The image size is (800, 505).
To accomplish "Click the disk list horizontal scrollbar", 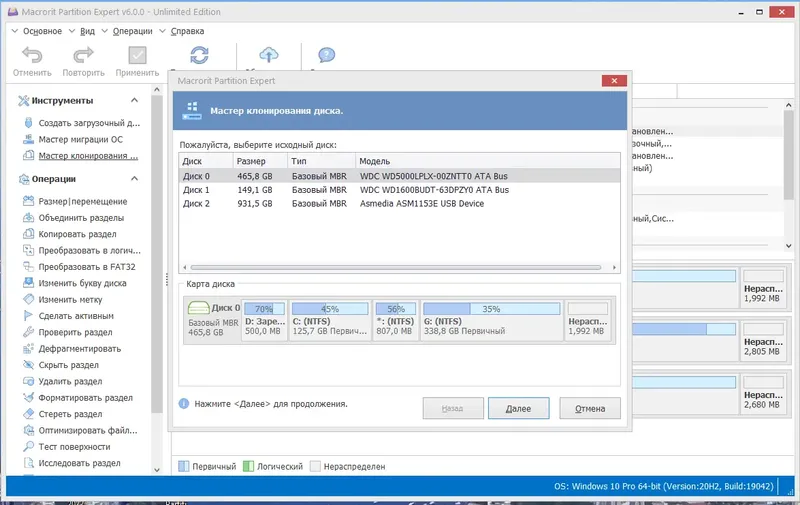I will 395,267.
